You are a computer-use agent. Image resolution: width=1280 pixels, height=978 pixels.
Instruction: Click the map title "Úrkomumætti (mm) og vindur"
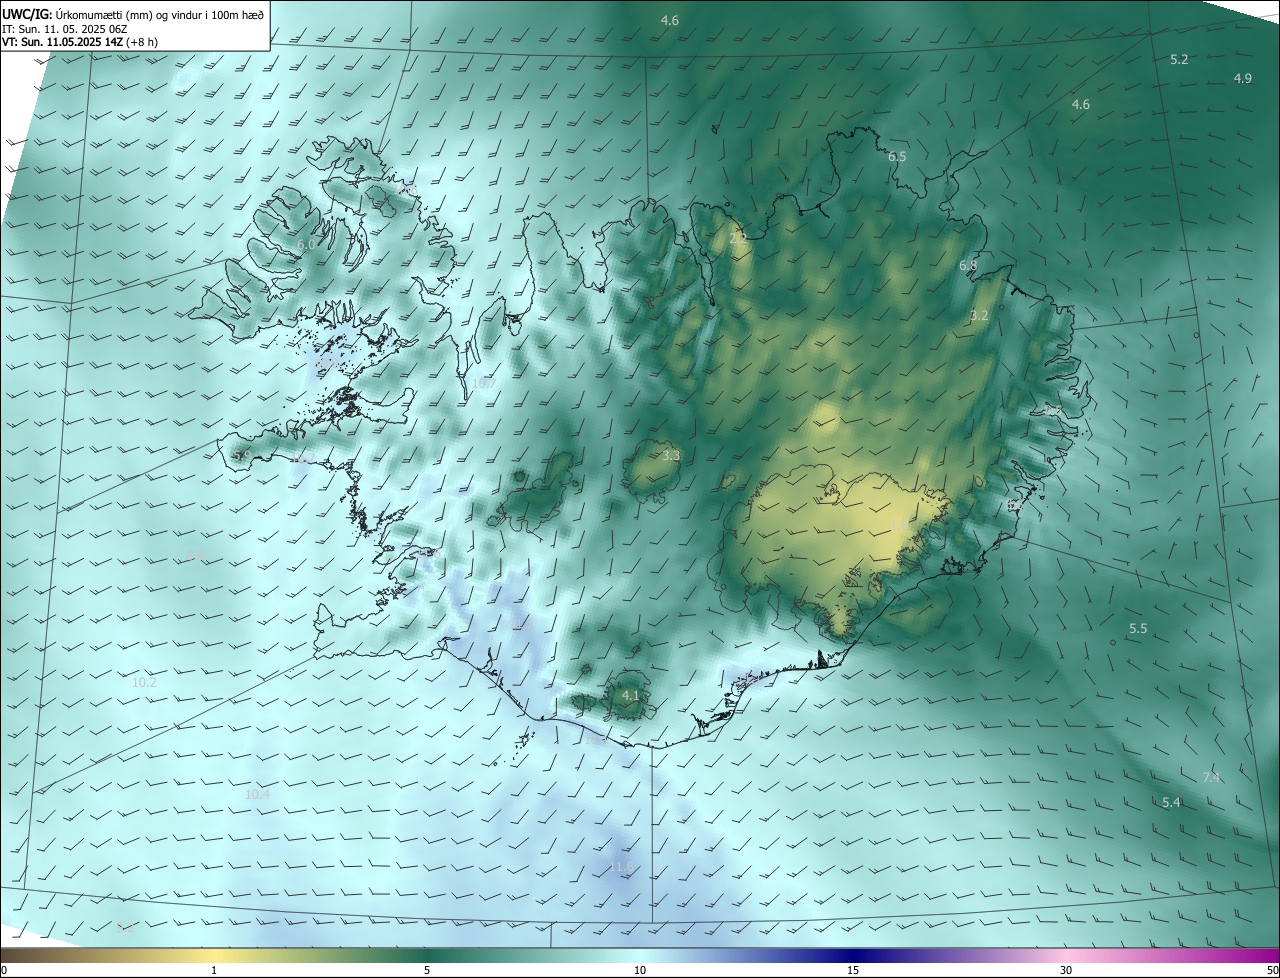[127, 14]
